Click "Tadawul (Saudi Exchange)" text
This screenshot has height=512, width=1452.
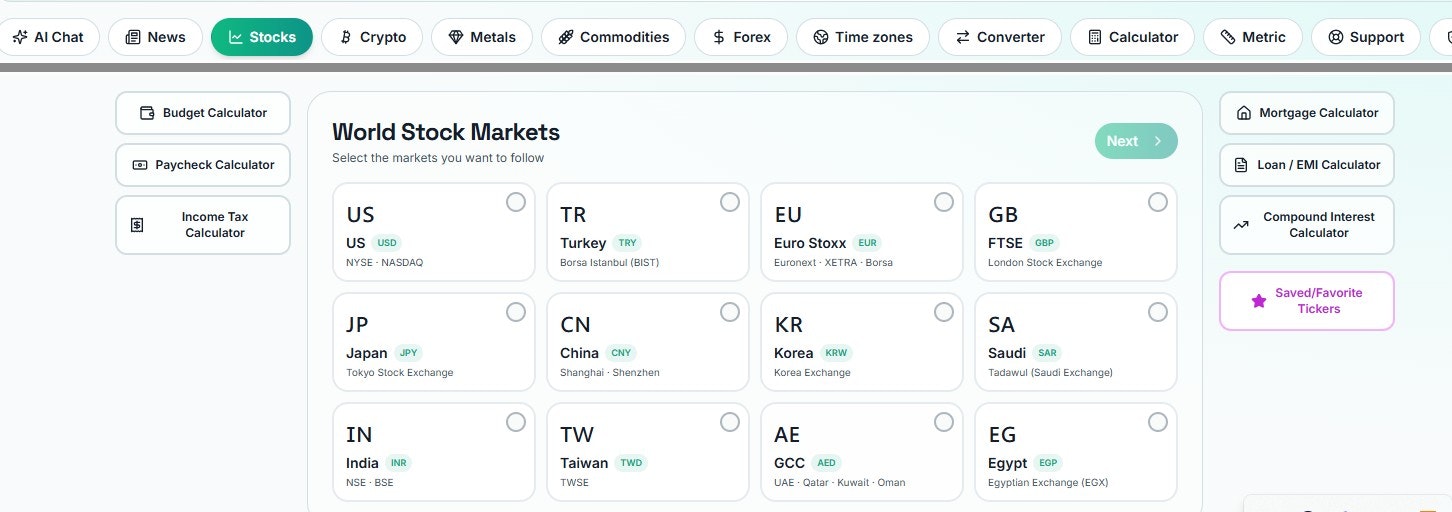(1050, 373)
